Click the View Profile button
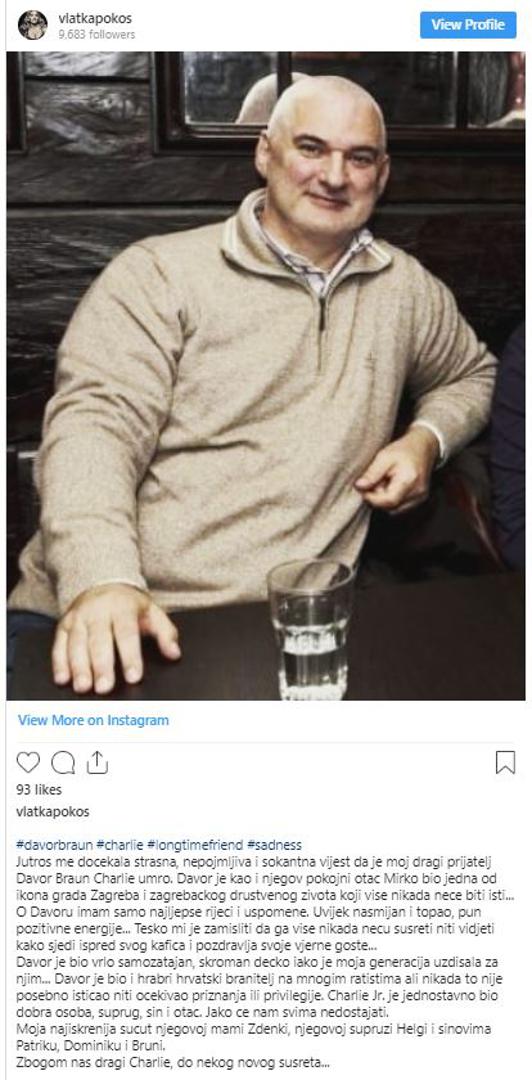This screenshot has height=1080, width=532. click(468, 25)
